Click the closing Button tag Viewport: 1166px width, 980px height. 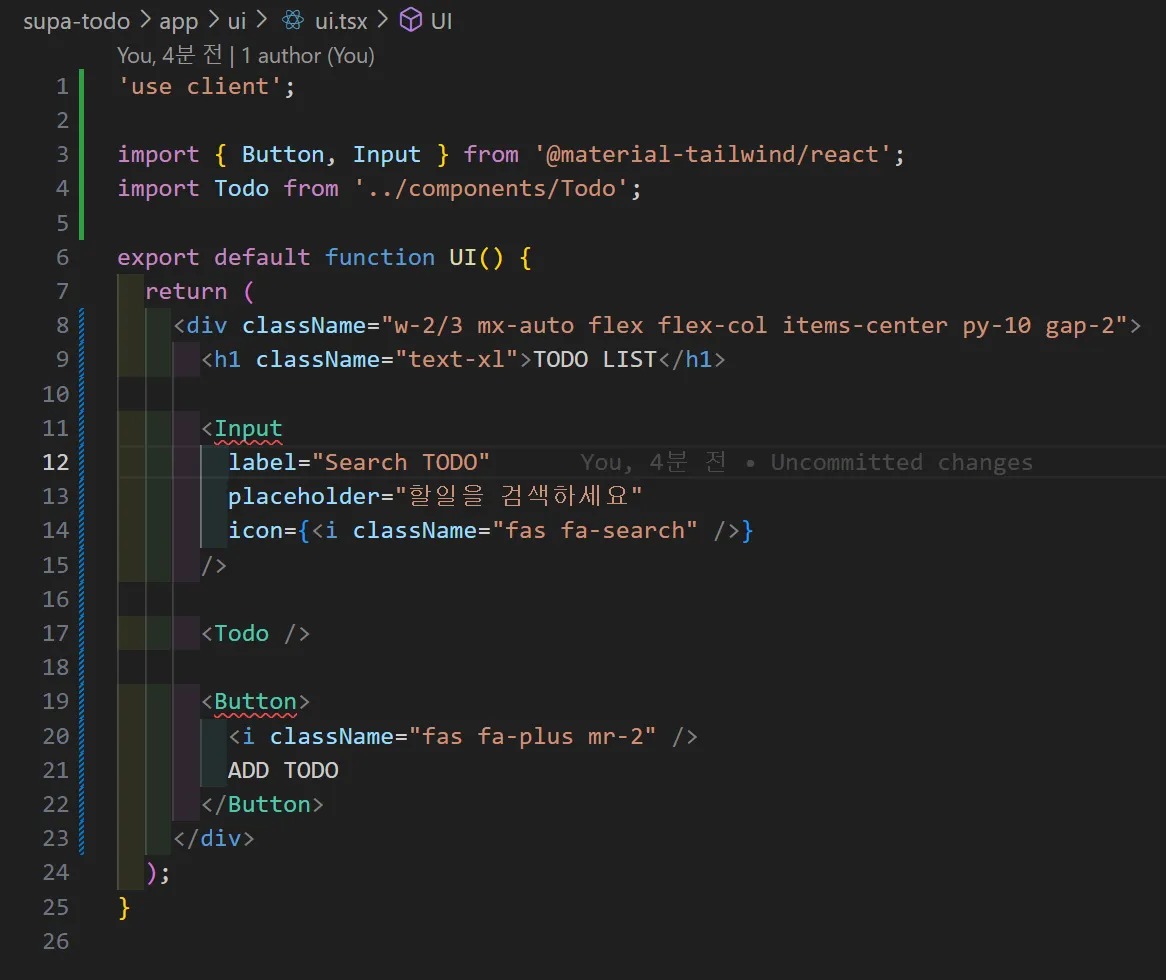coord(262,805)
